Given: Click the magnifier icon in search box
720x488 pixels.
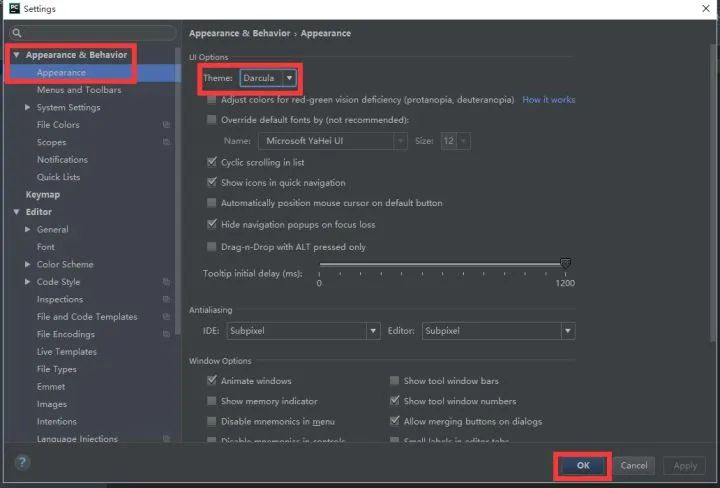Looking at the screenshot, I should [x=17, y=33].
